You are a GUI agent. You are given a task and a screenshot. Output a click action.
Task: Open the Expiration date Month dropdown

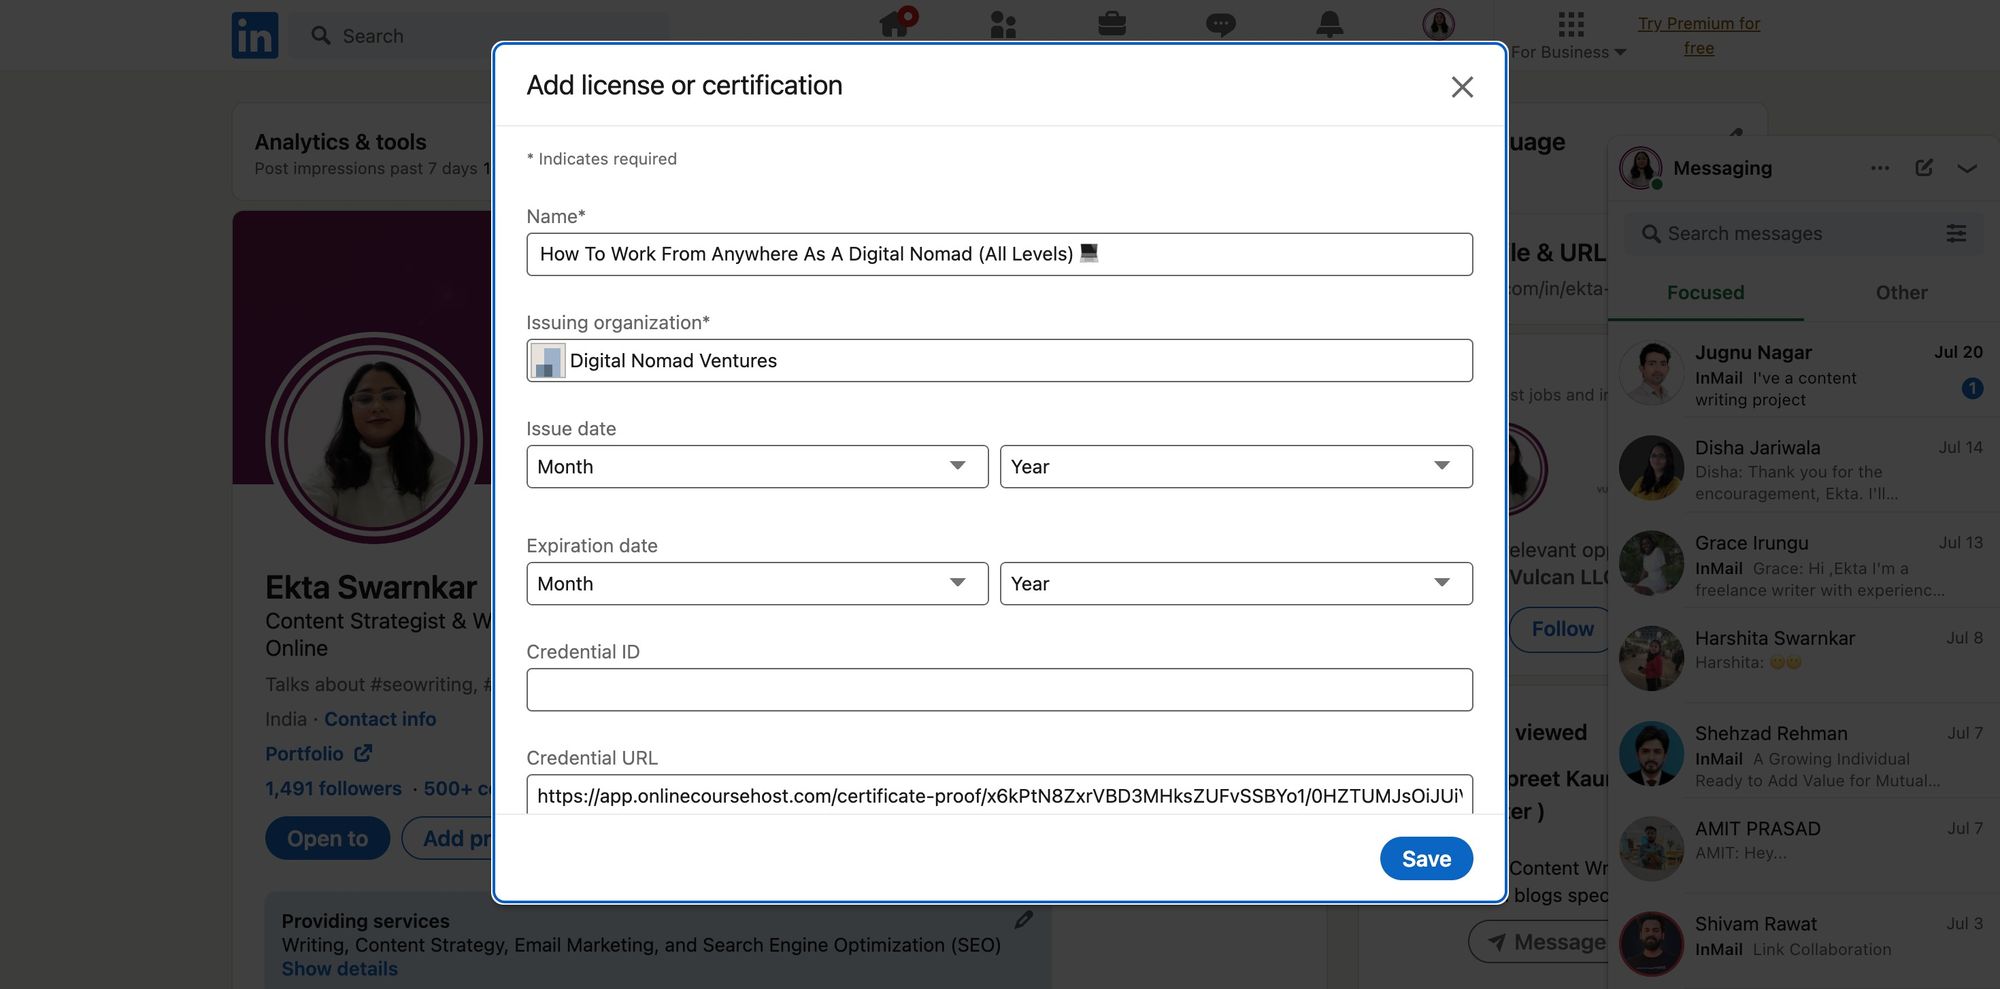click(x=757, y=584)
